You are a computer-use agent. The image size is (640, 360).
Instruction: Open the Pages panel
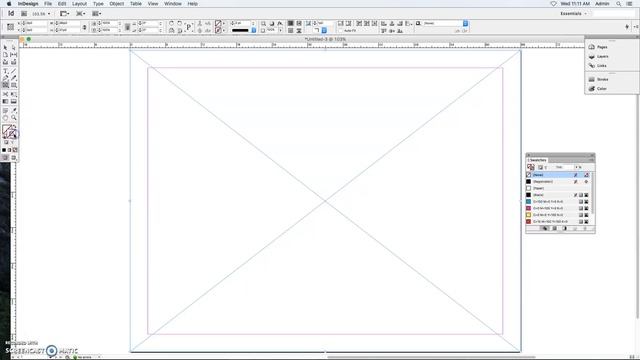598,47
